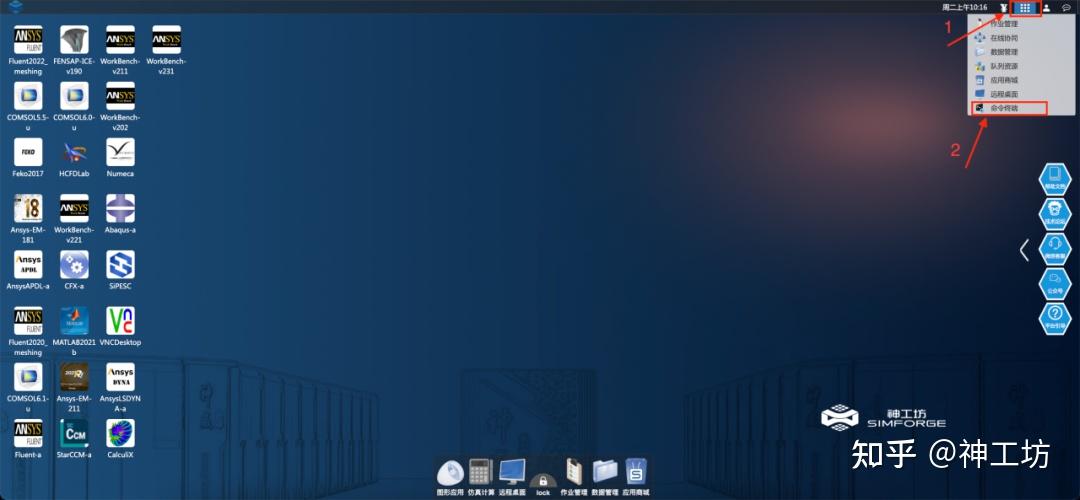Open the 作业管理 clipboard icon in dock
The height and width of the screenshot is (500, 1080).
click(x=574, y=472)
